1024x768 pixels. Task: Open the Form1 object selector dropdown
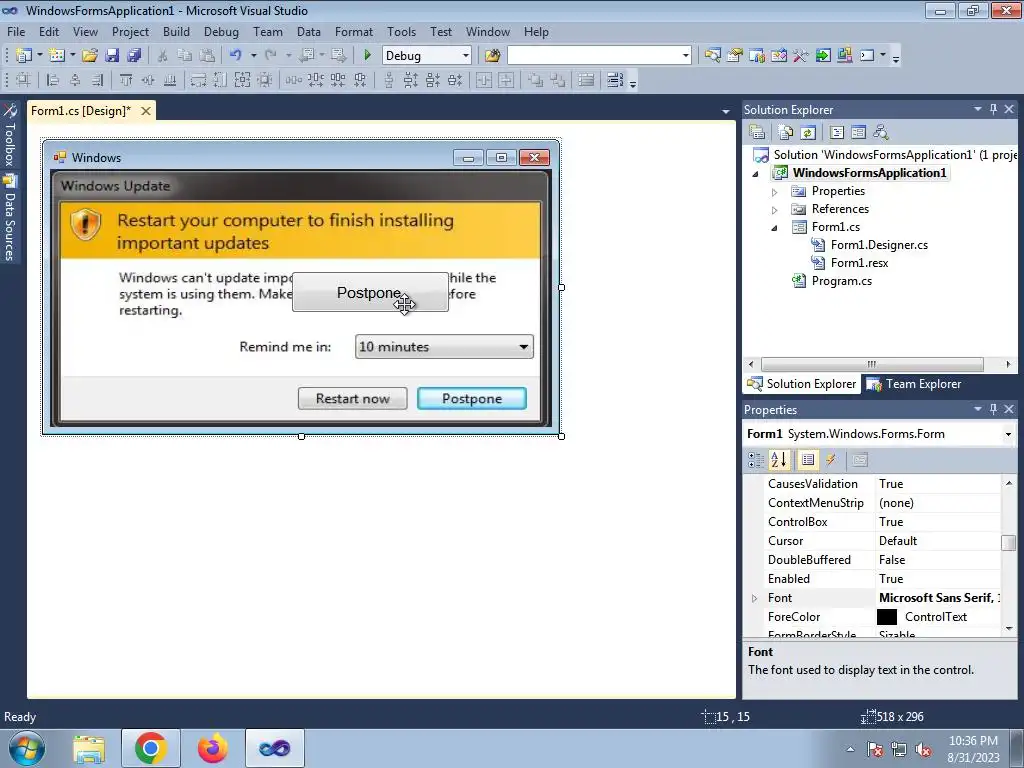(1008, 434)
